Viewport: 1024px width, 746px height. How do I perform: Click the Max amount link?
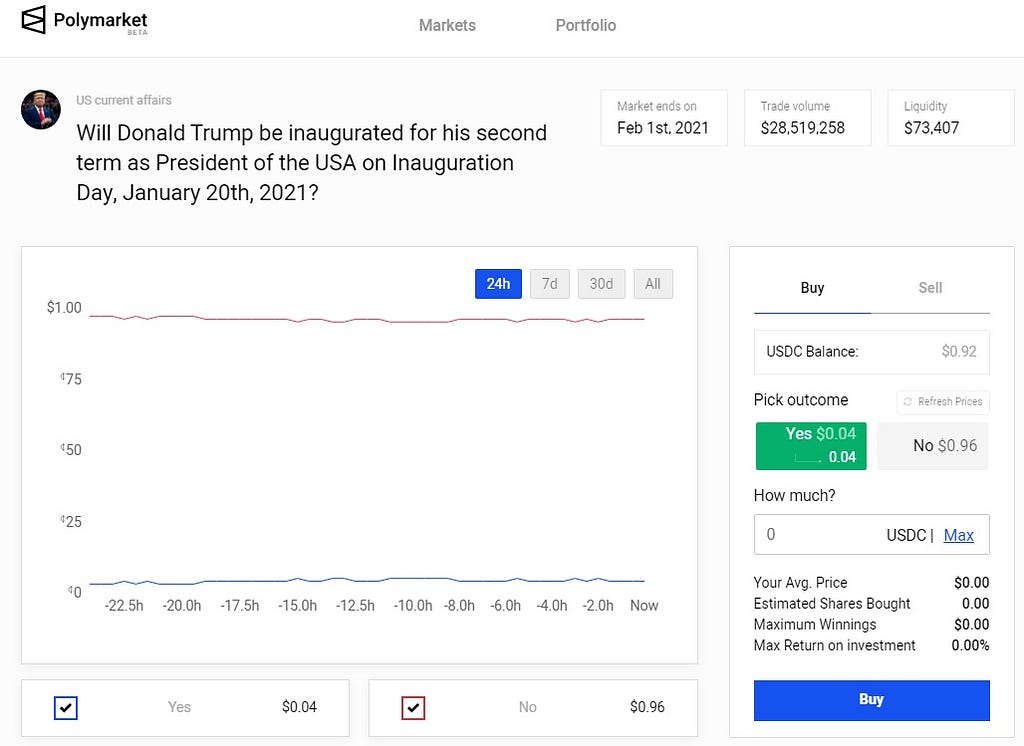(959, 536)
